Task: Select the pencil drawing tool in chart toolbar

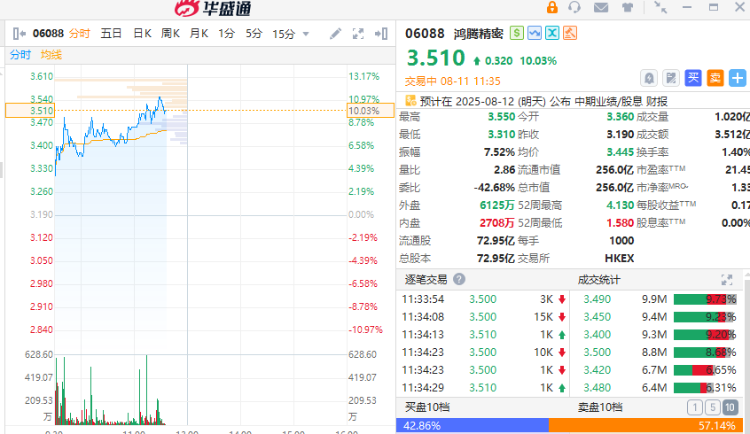Action: (x=334, y=34)
